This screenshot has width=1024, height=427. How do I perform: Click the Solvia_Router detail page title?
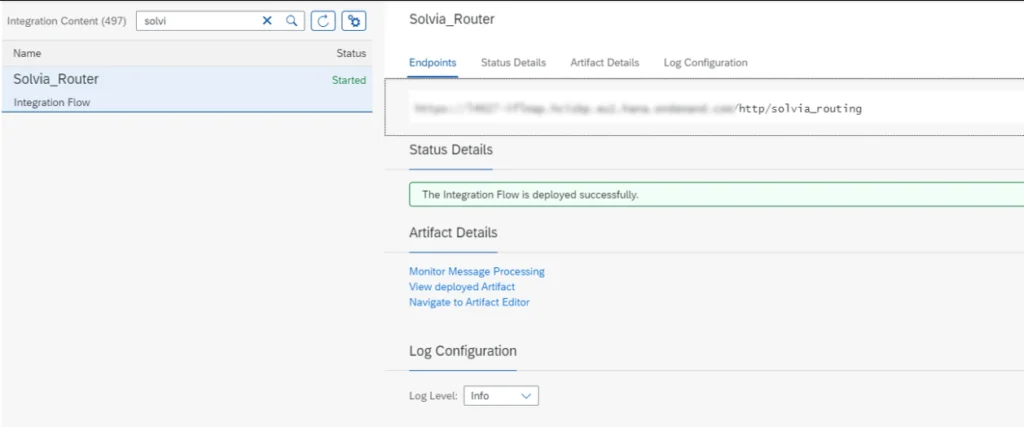pyautogui.click(x=451, y=20)
